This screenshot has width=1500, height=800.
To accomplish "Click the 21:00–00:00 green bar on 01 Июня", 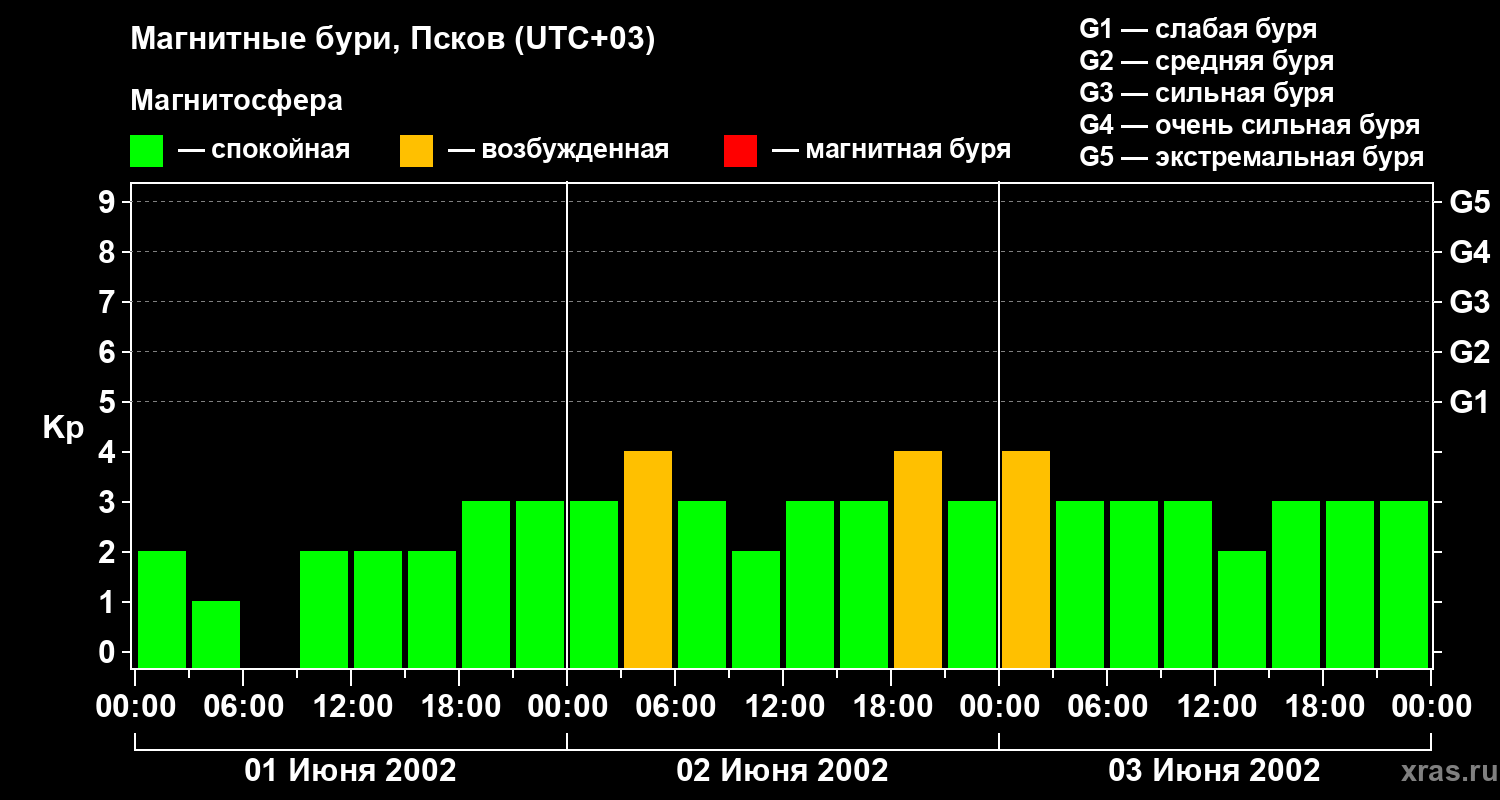I will coord(540,584).
